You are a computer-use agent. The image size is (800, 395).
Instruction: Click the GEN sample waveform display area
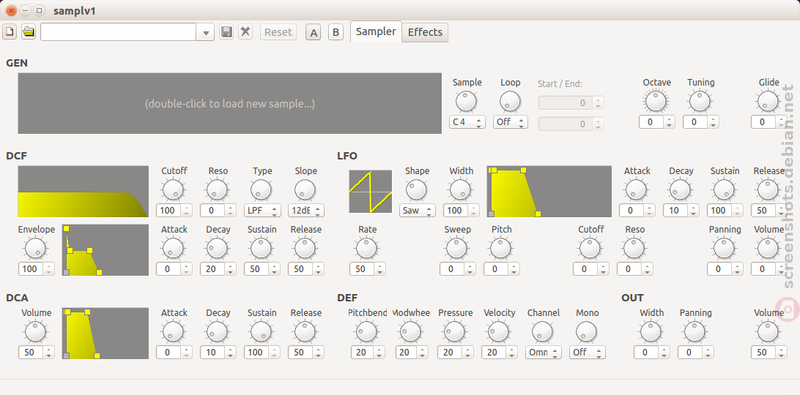230,104
